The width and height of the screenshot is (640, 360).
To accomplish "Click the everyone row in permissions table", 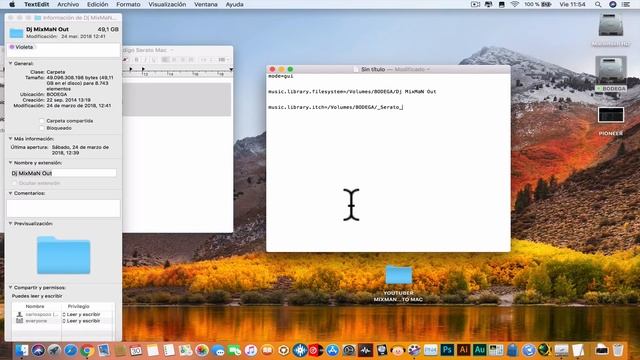I will point(63,321).
